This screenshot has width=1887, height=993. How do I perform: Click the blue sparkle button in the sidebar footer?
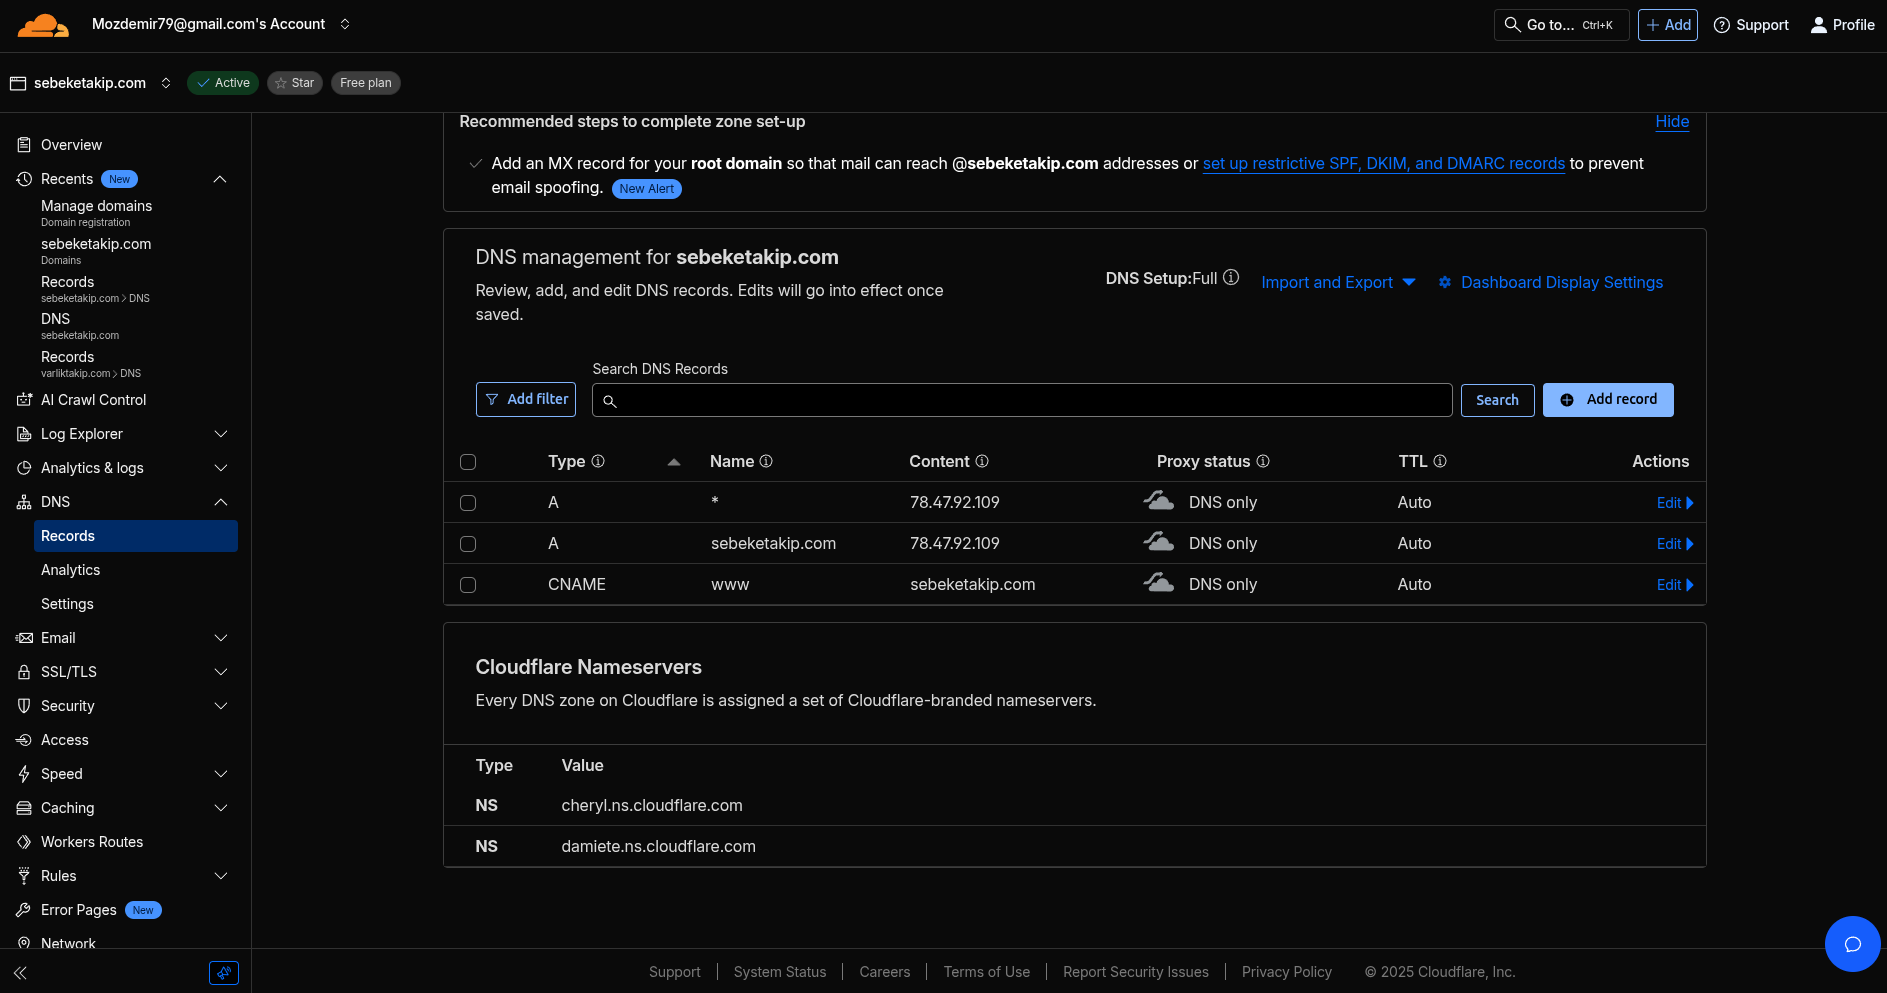tap(224, 972)
